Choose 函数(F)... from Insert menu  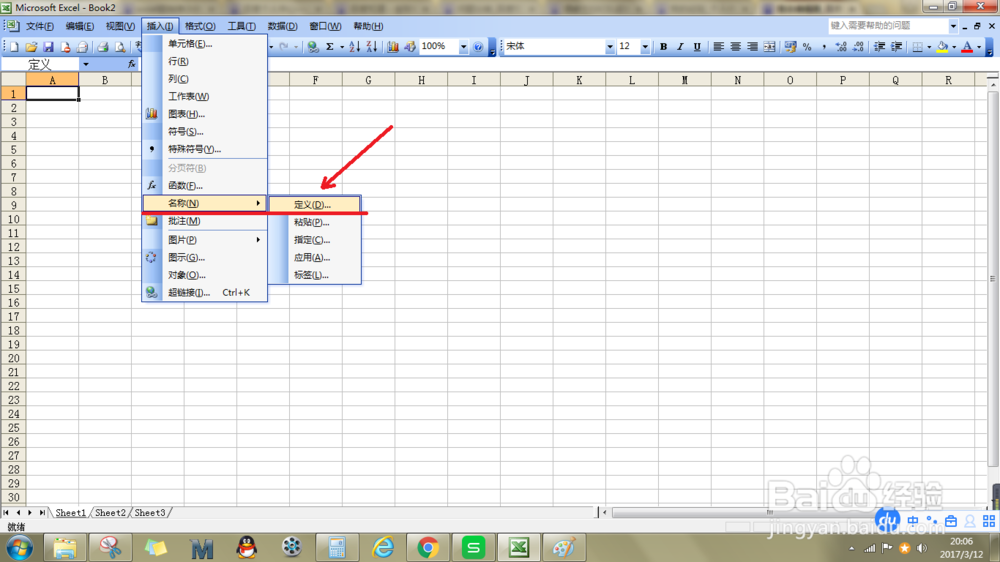coord(205,186)
